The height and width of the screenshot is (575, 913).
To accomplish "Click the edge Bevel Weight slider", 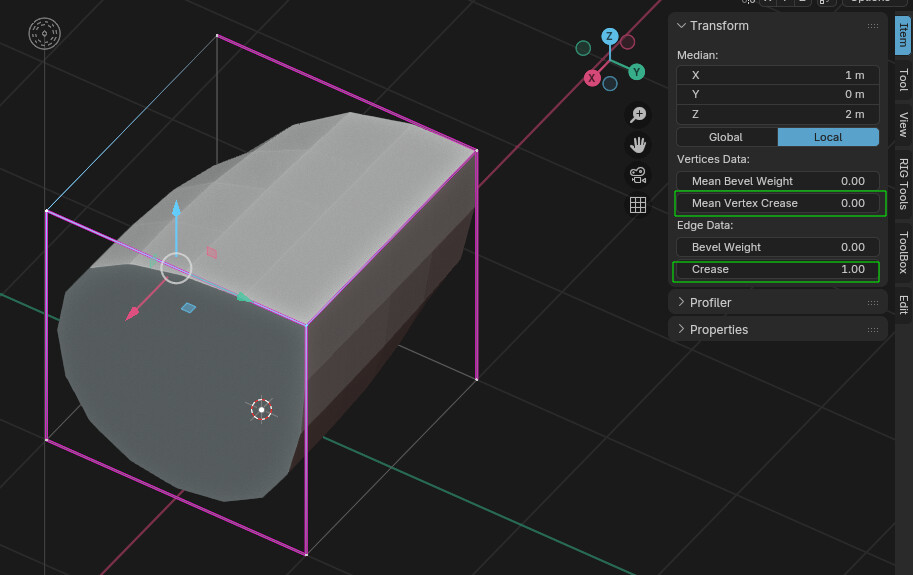I will coord(777,247).
